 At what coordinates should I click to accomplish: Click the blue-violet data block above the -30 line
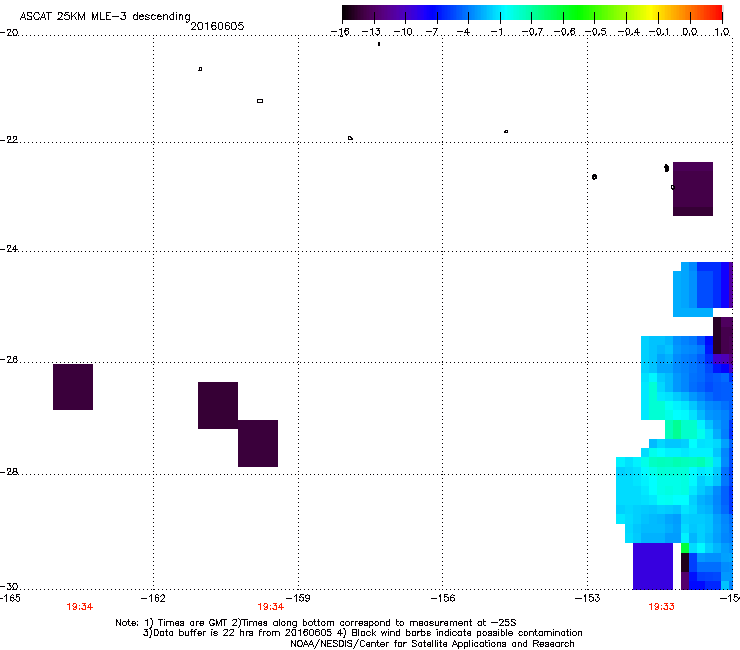click(x=653, y=566)
